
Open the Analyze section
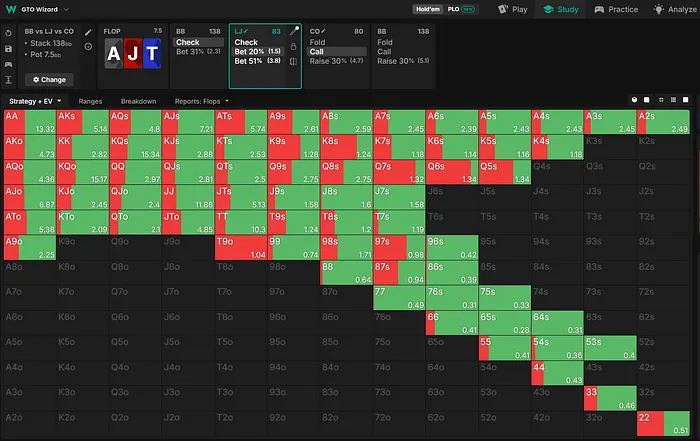point(675,9)
